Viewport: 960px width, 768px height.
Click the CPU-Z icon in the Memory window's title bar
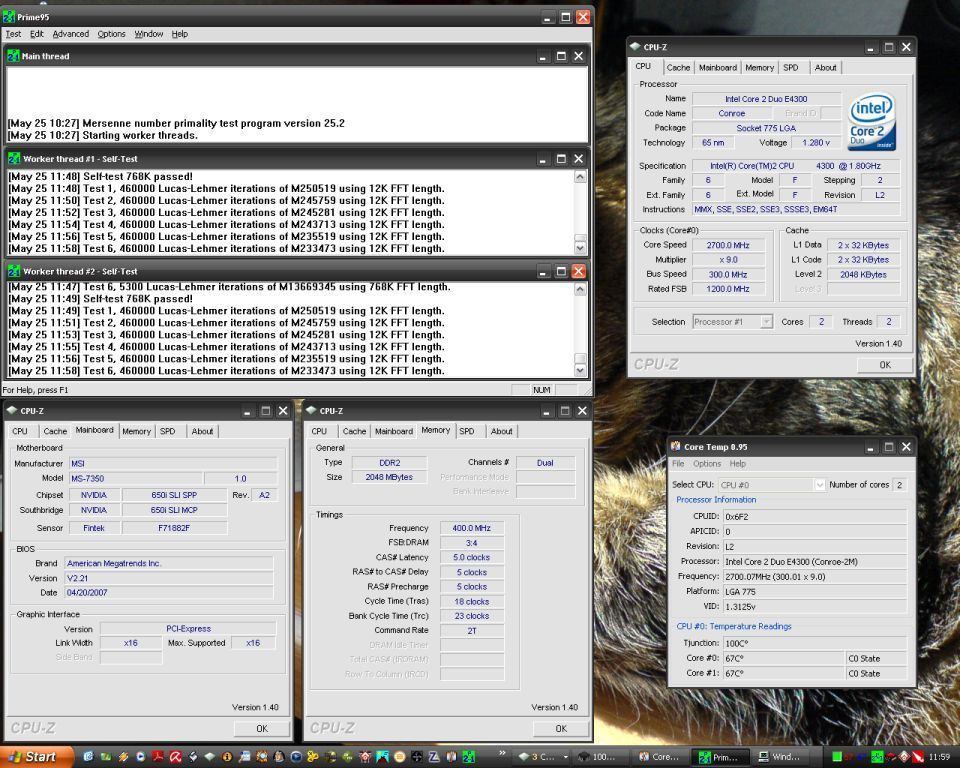[311, 410]
